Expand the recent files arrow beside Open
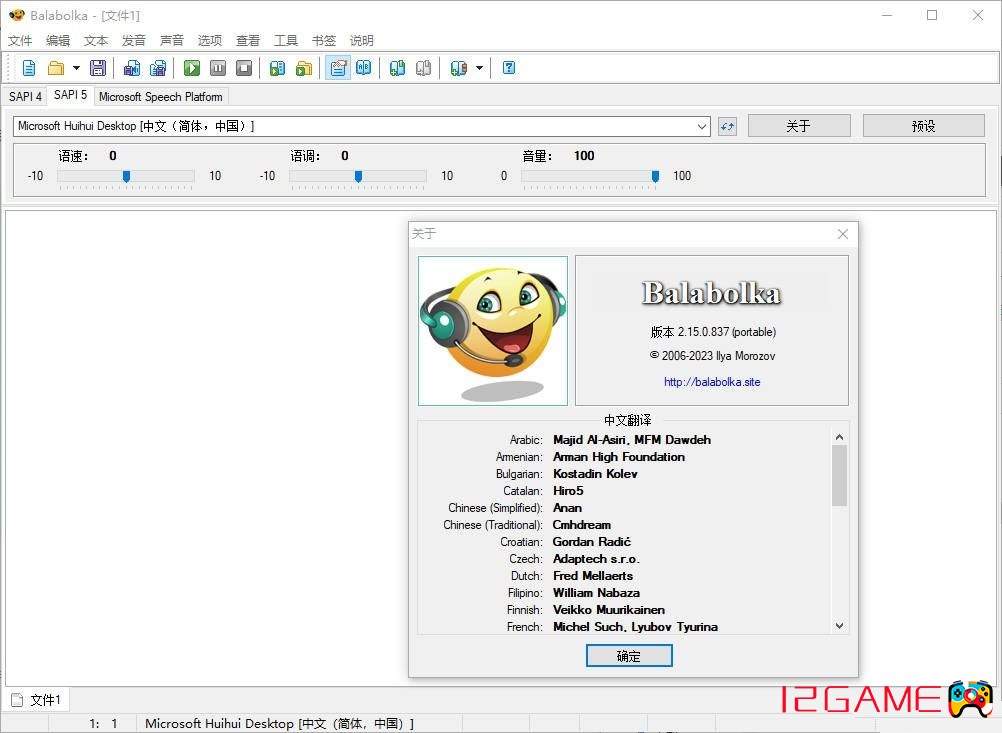 (76, 68)
